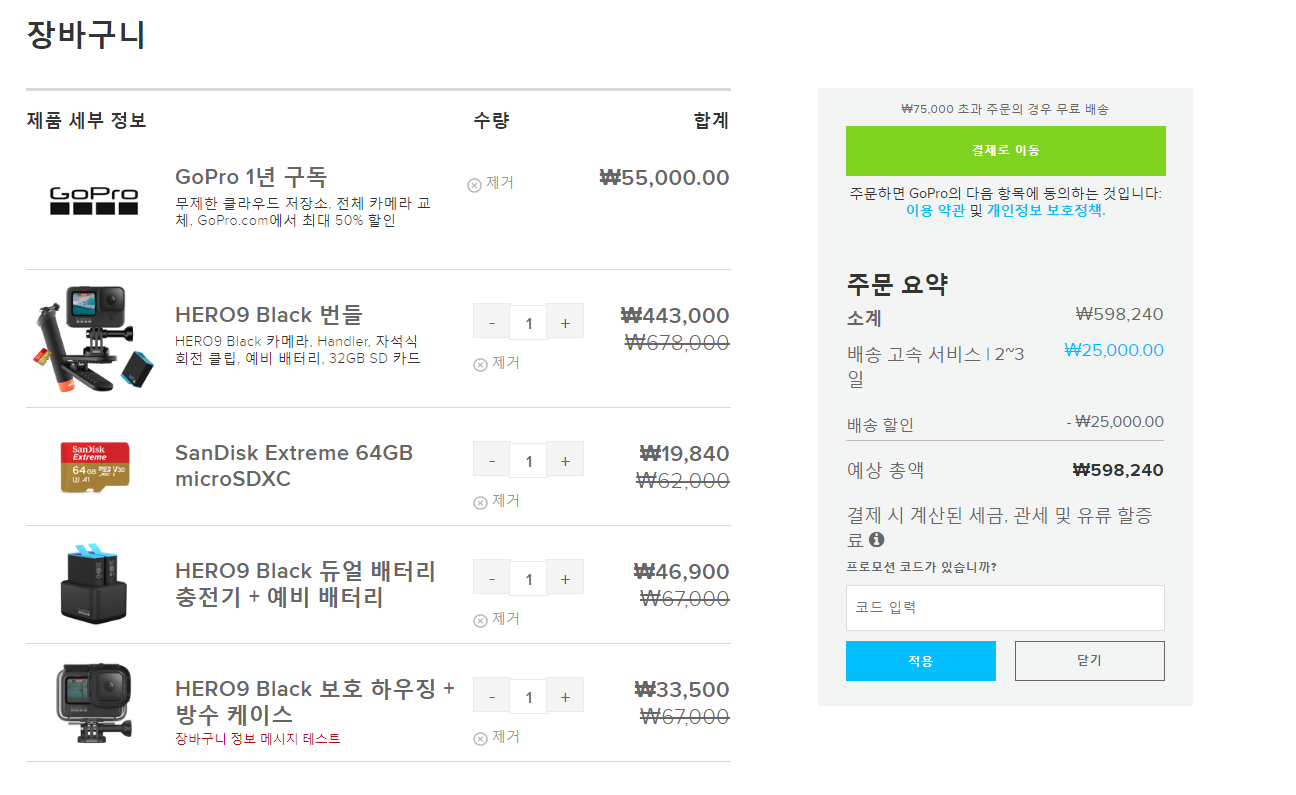Click the quantity field for 보호 하우징 케이스
Screen dimensions: 1296x795
[528, 697]
